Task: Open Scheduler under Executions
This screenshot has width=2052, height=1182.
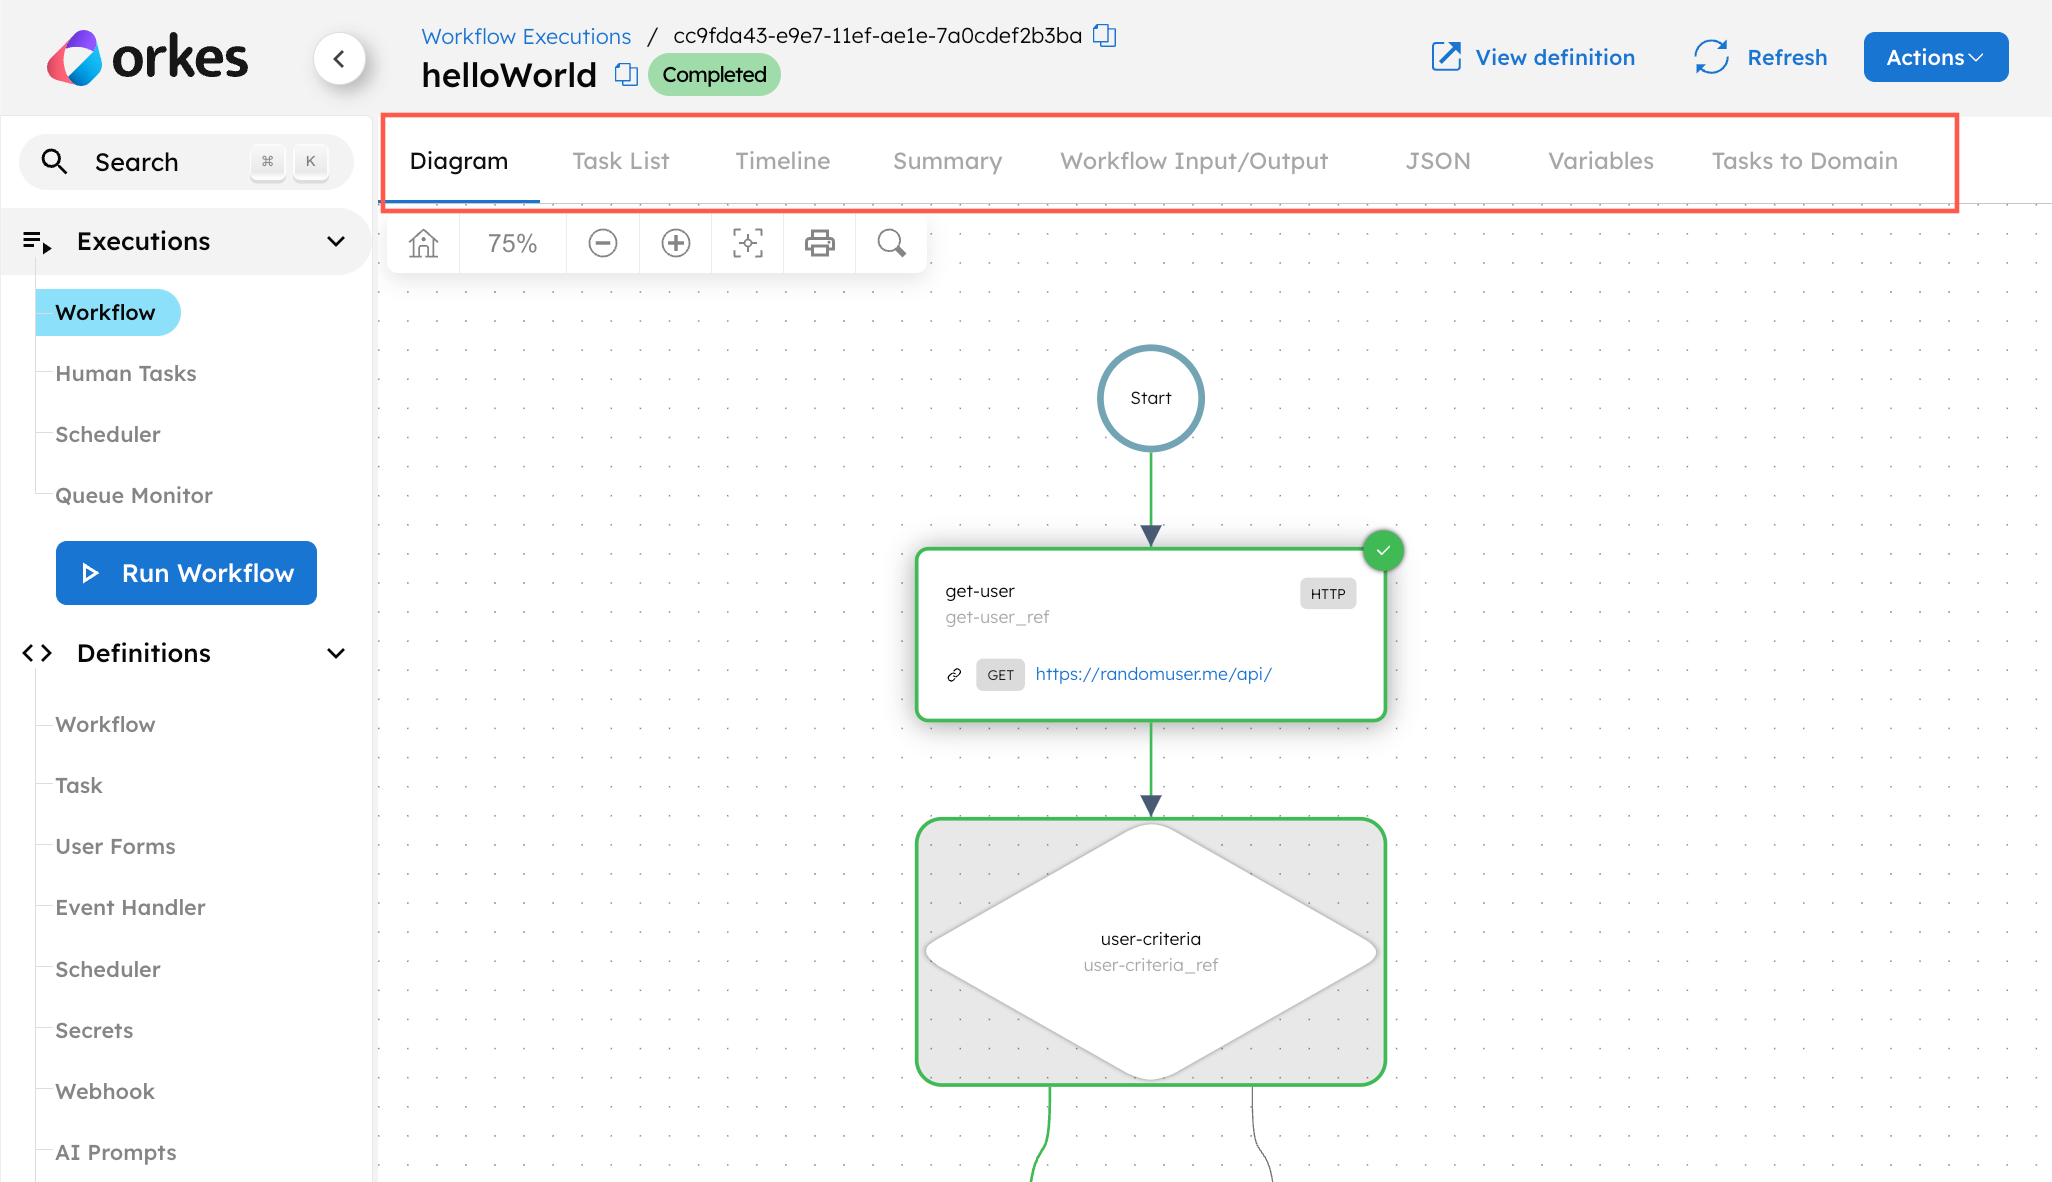Action: (x=108, y=434)
